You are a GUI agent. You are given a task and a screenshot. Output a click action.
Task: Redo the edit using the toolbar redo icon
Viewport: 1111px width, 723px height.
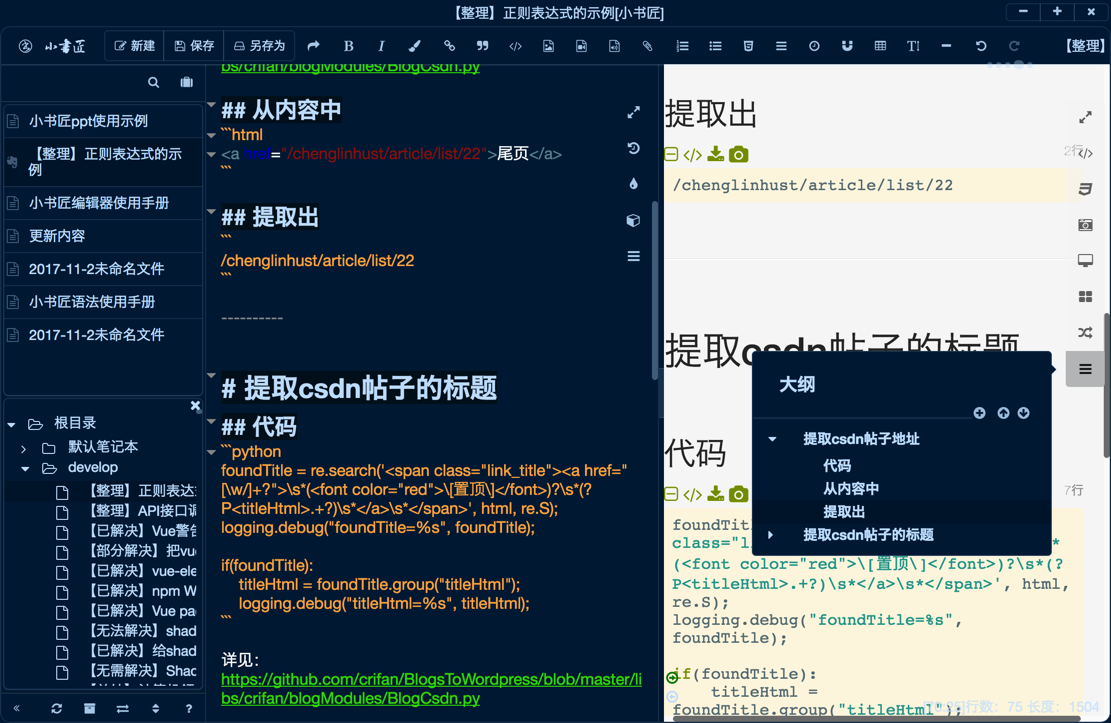(1014, 45)
